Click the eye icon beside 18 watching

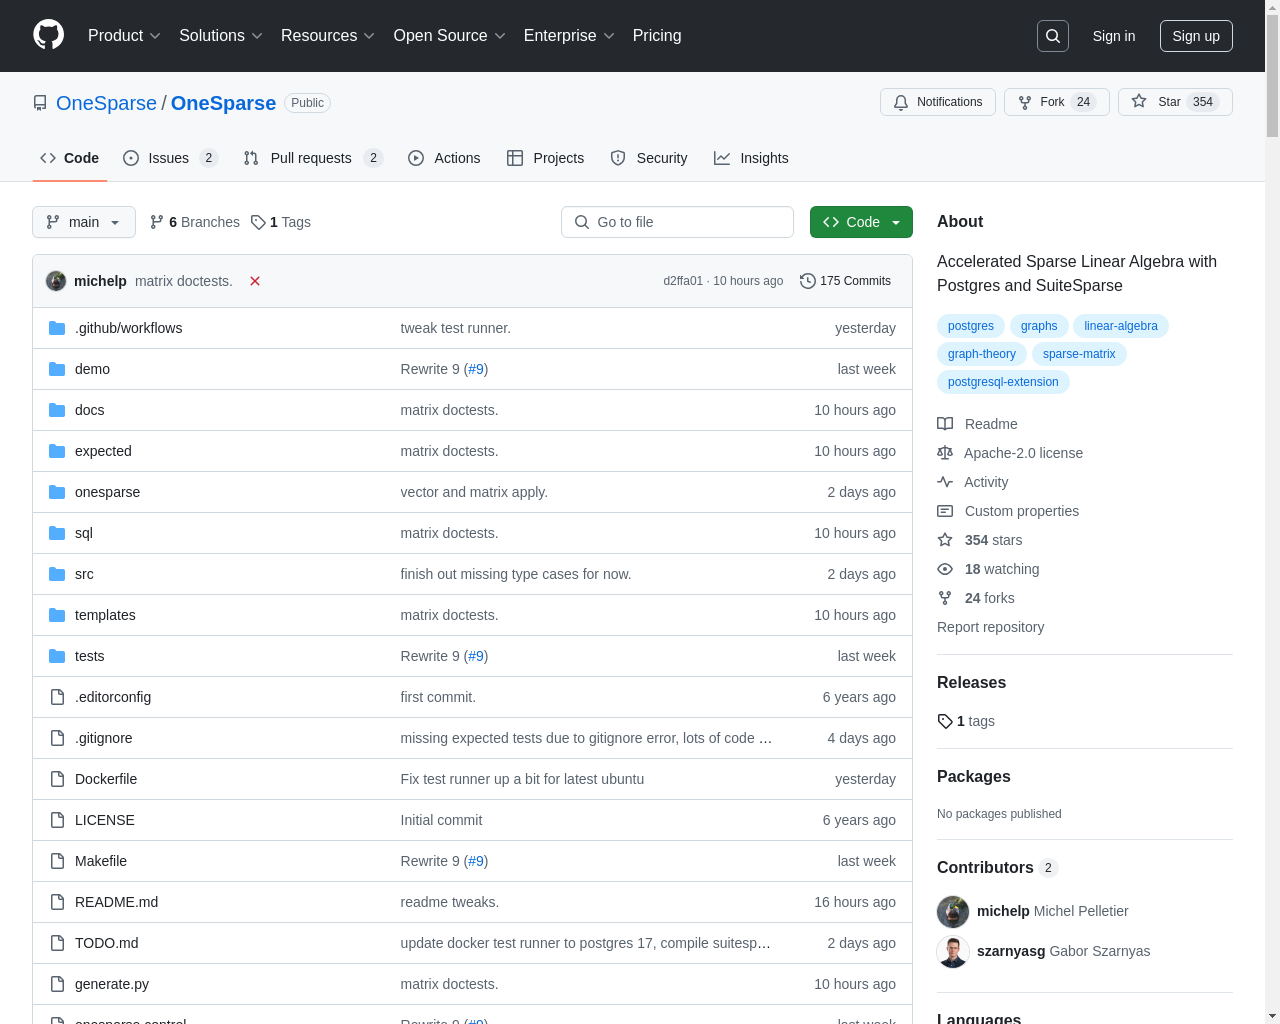(945, 569)
